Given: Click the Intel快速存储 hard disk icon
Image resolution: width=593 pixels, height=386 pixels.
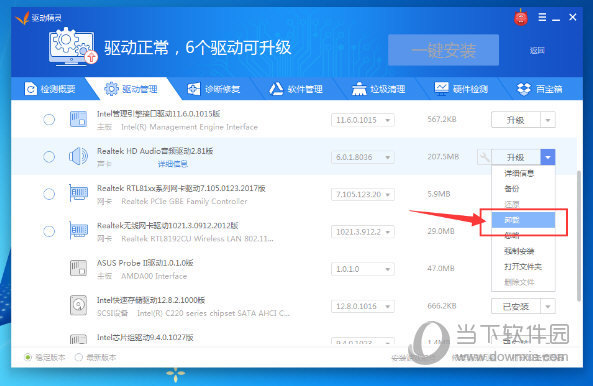Looking at the screenshot, I should click(78, 305).
